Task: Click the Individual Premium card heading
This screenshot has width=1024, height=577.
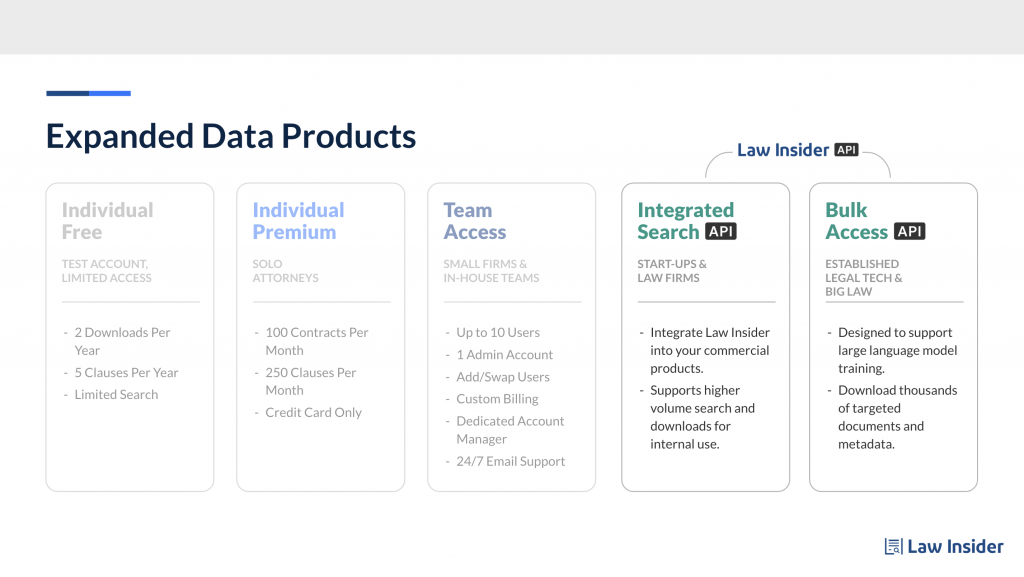Action: coord(298,221)
